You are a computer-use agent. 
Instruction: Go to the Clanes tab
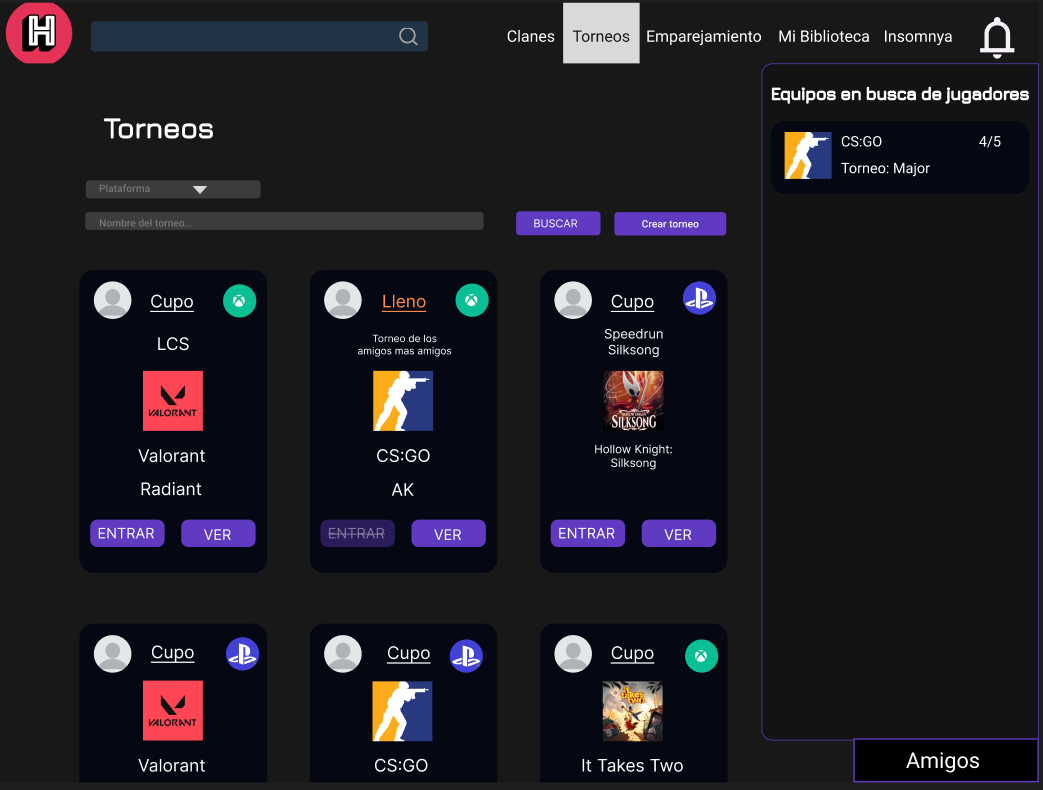pos(530,37)
